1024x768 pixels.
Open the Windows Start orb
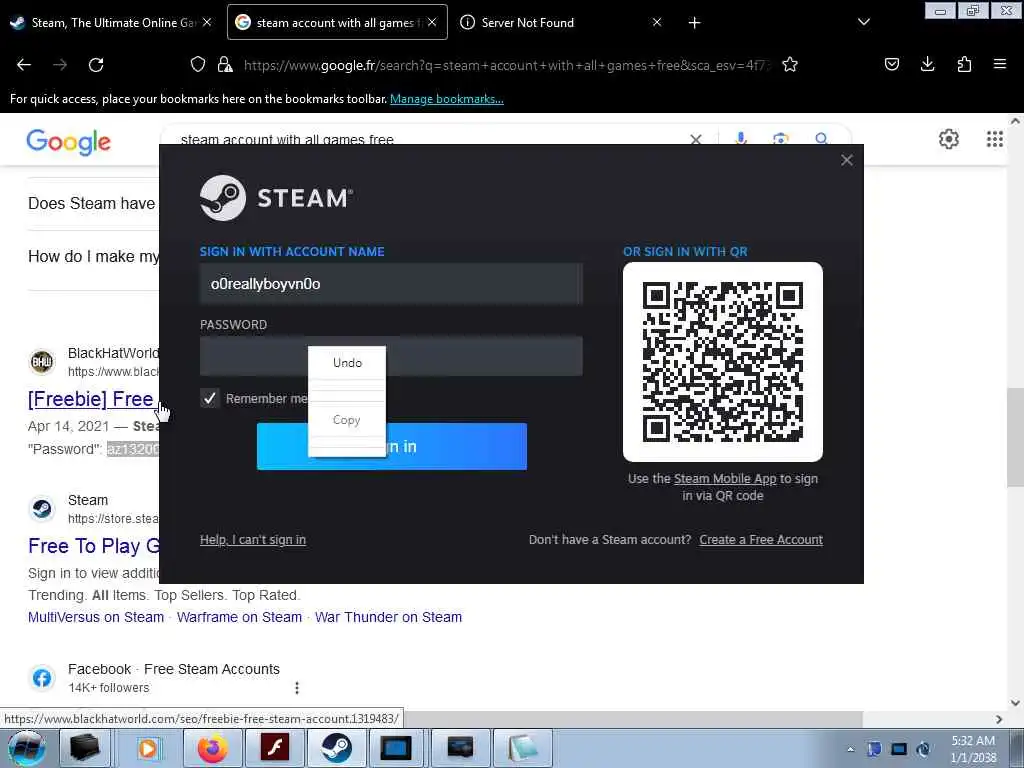tap(26, 748)
